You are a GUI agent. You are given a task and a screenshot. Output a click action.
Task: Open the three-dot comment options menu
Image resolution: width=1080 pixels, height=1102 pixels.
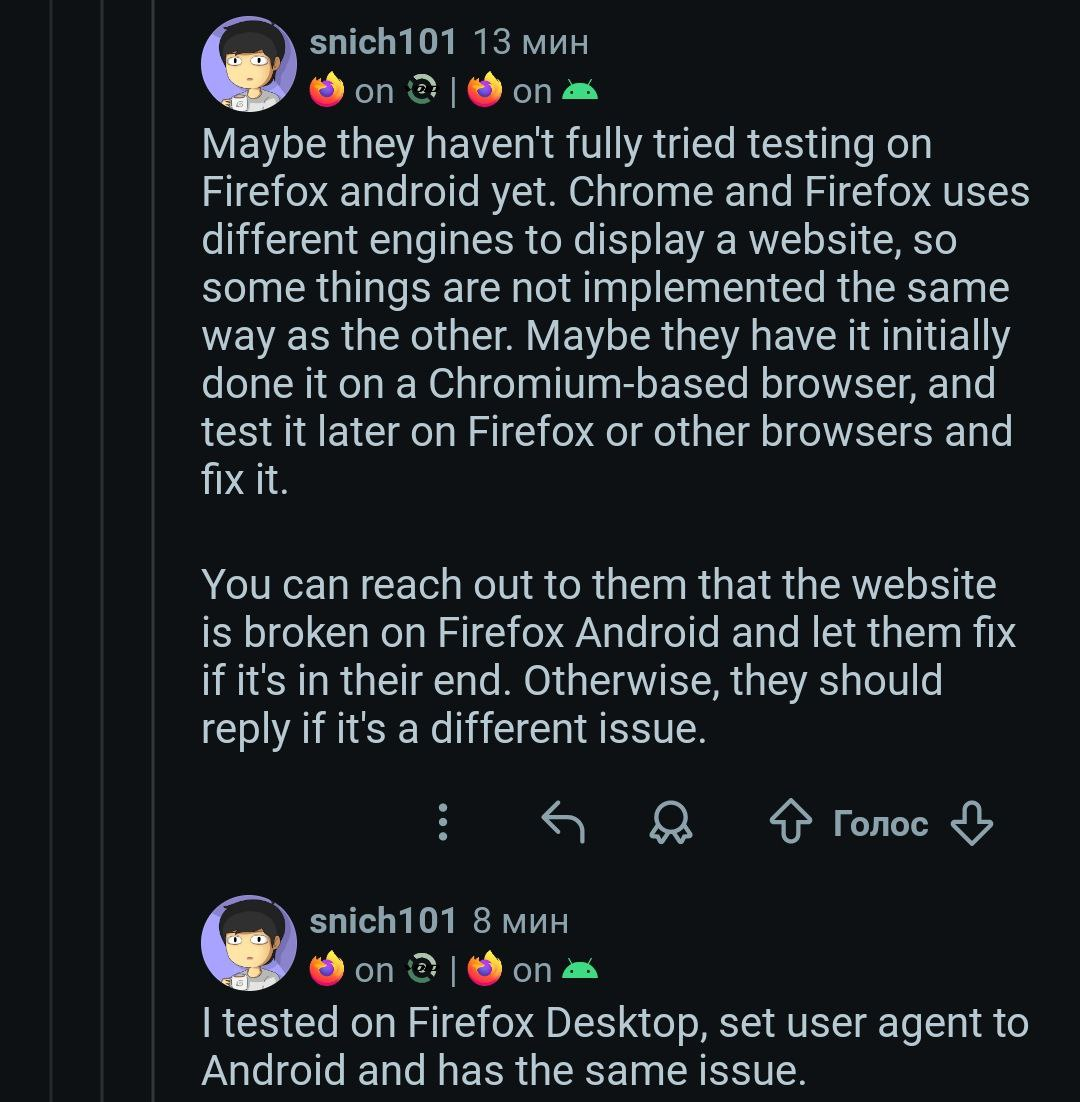(x=443, y=822)
